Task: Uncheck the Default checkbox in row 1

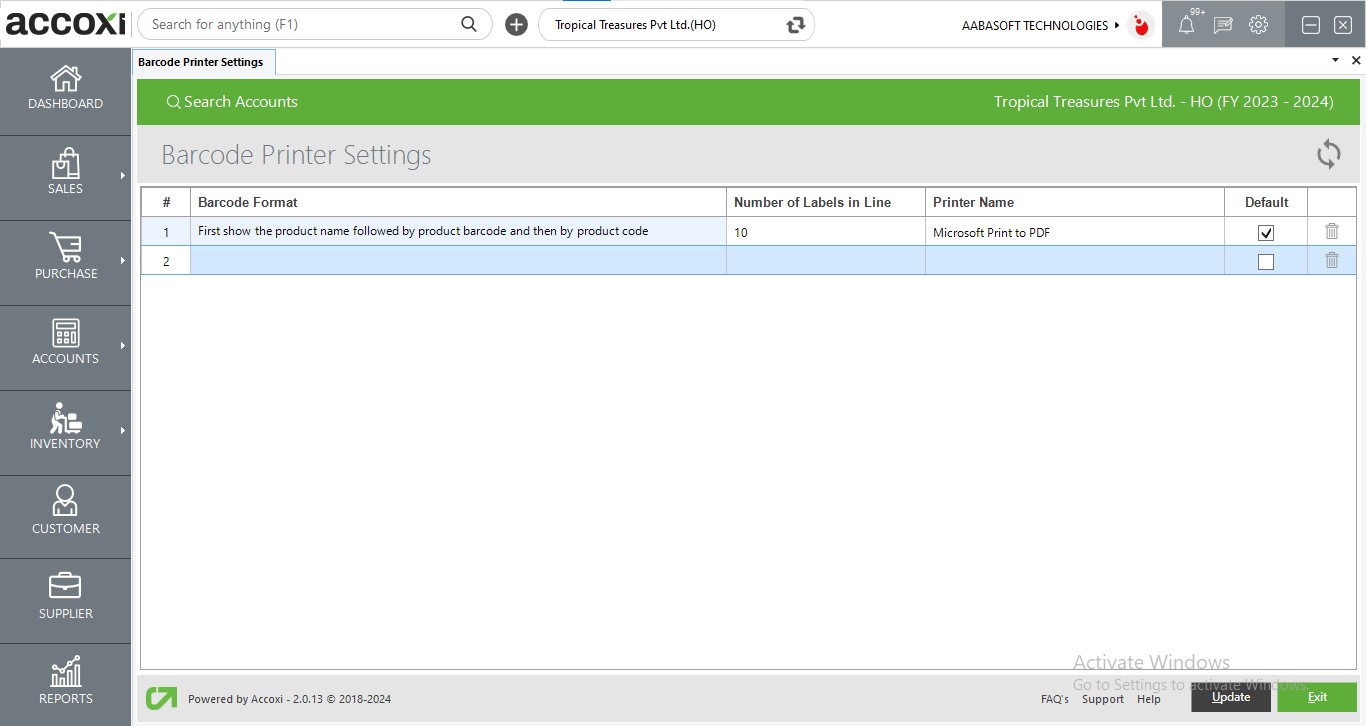Action: coord(1265,233)
